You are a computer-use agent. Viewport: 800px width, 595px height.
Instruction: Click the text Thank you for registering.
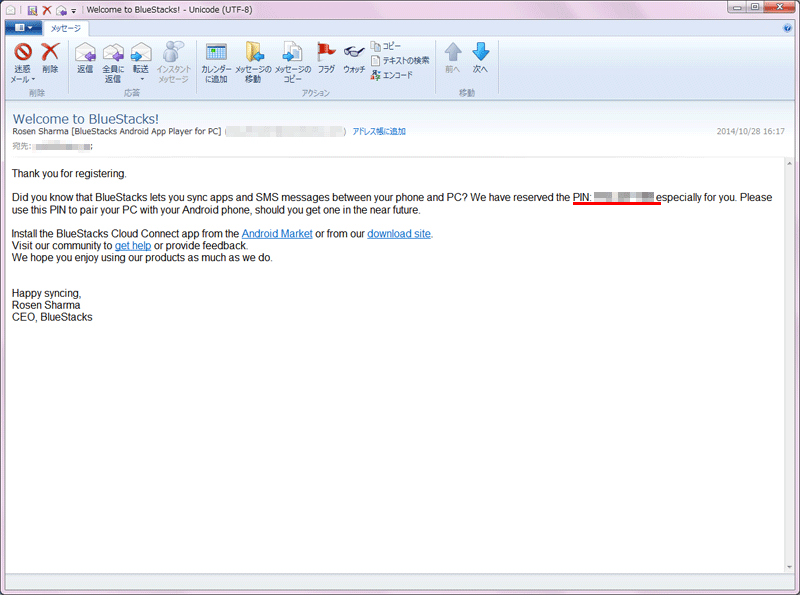point(69,173)
